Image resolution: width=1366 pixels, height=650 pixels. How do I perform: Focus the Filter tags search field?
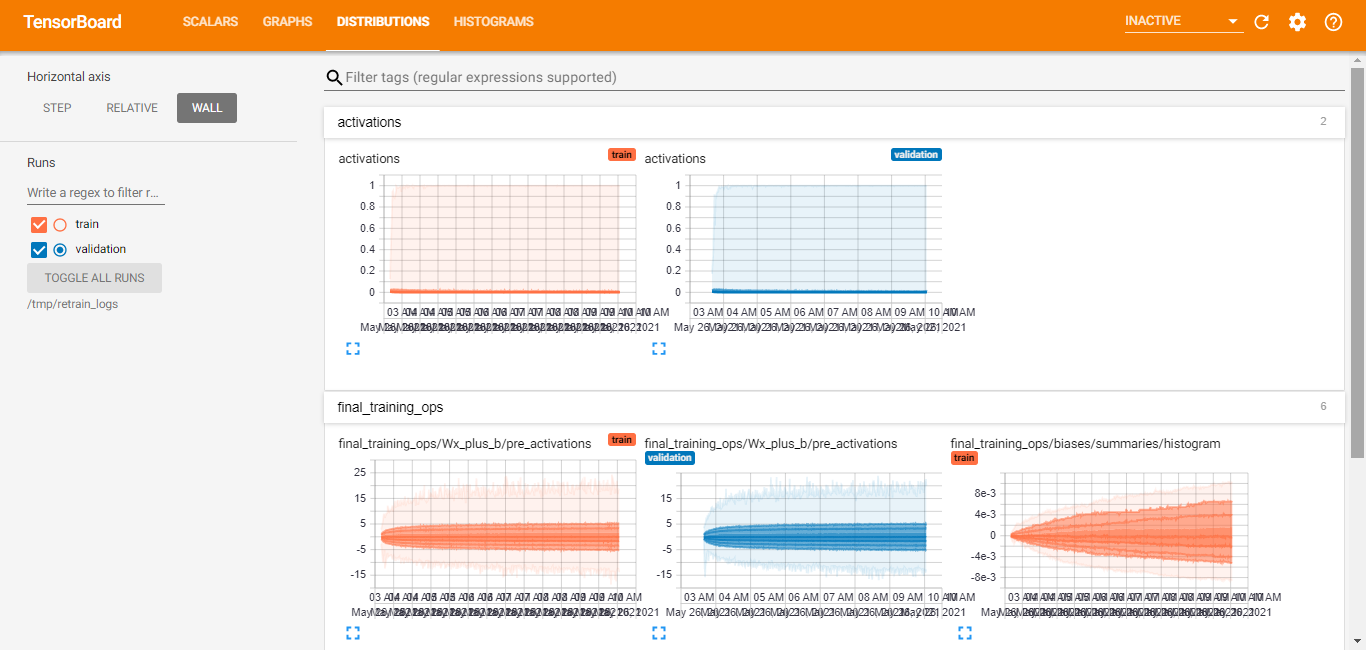pyautogui.click(x=844, y=77)
